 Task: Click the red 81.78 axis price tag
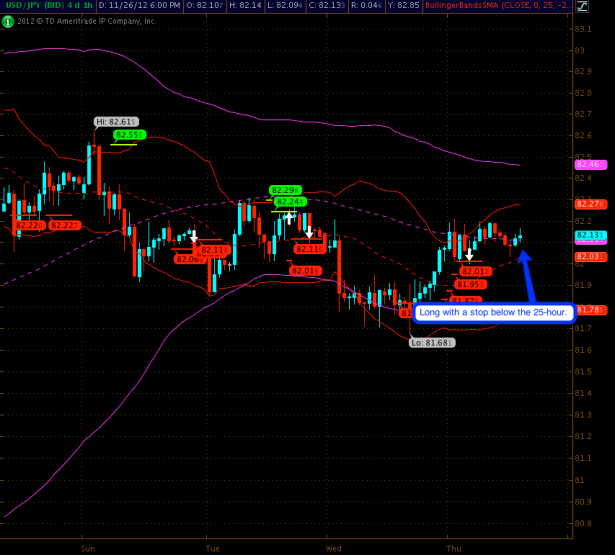tap(586, 310)
